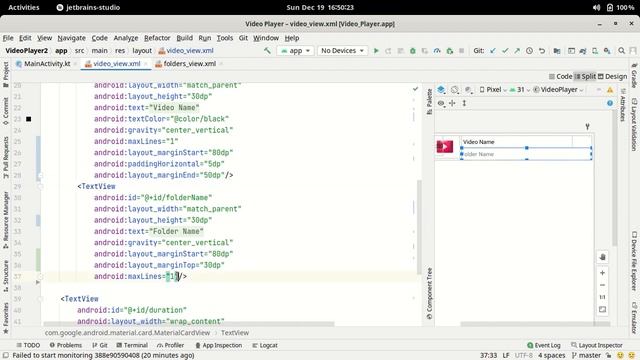Image resolution: width=640 pixels, height=360 pixels.
Task: Open the master git branch selector
Action: point(586,356)
